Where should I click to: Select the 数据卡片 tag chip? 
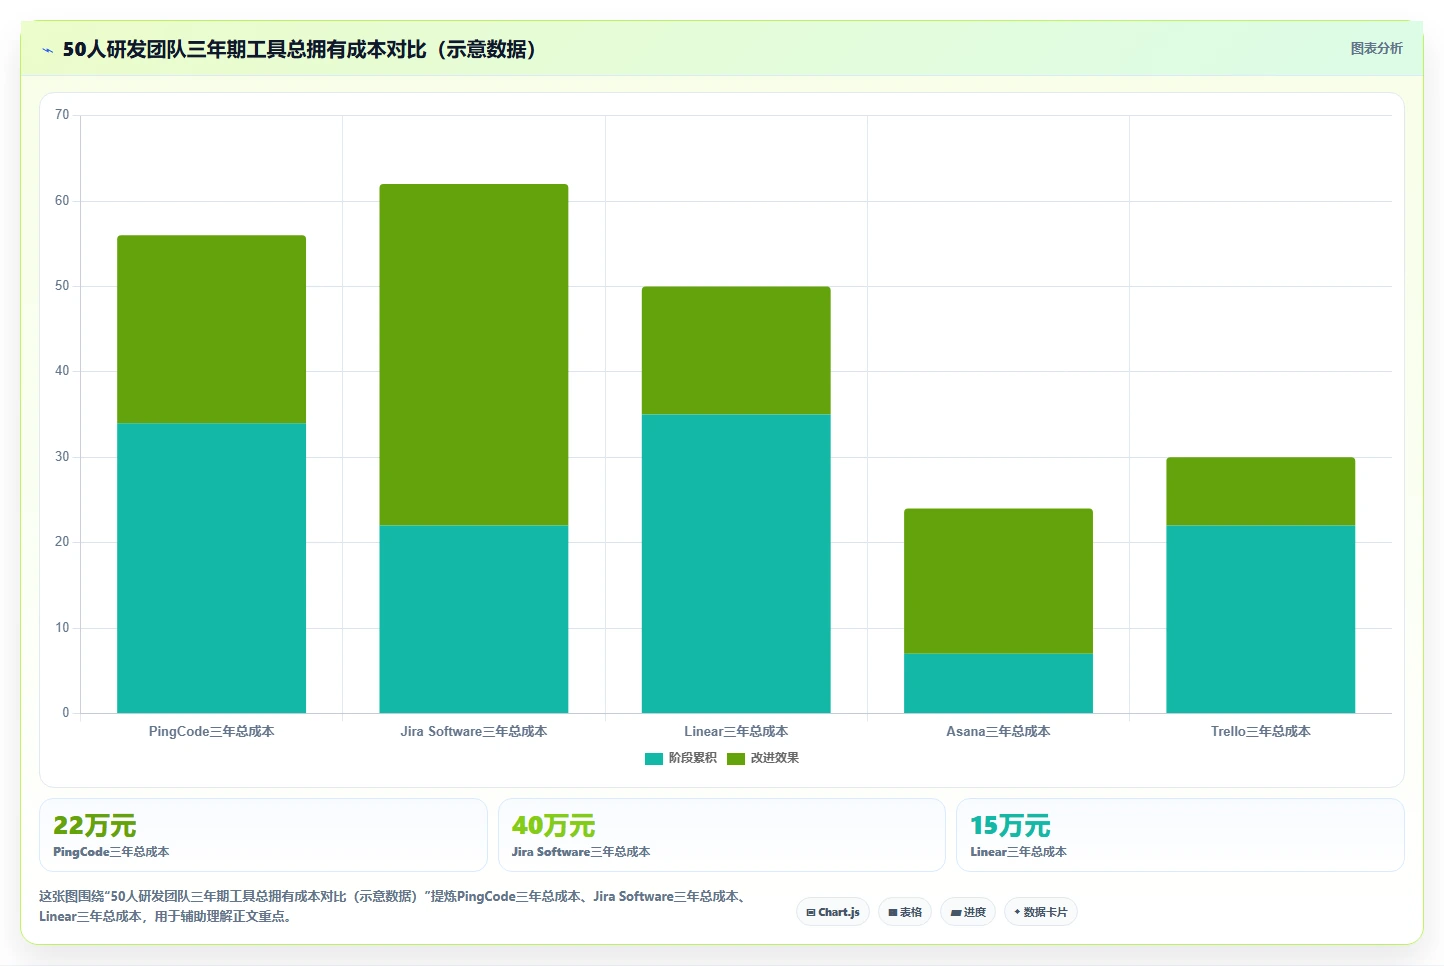pos(1041,912)
